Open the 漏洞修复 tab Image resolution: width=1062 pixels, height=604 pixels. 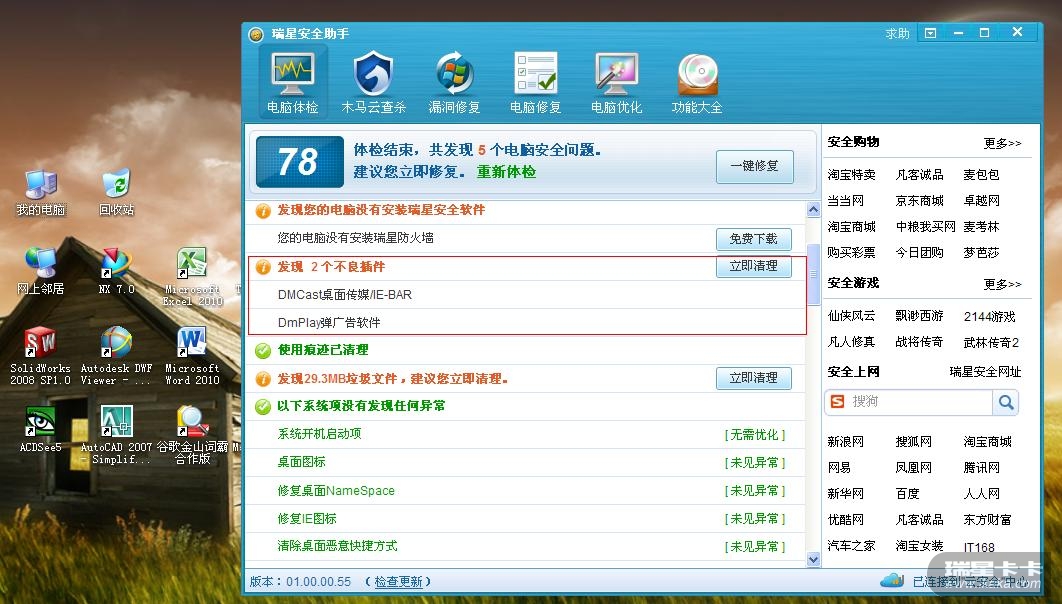coord(454,82)
